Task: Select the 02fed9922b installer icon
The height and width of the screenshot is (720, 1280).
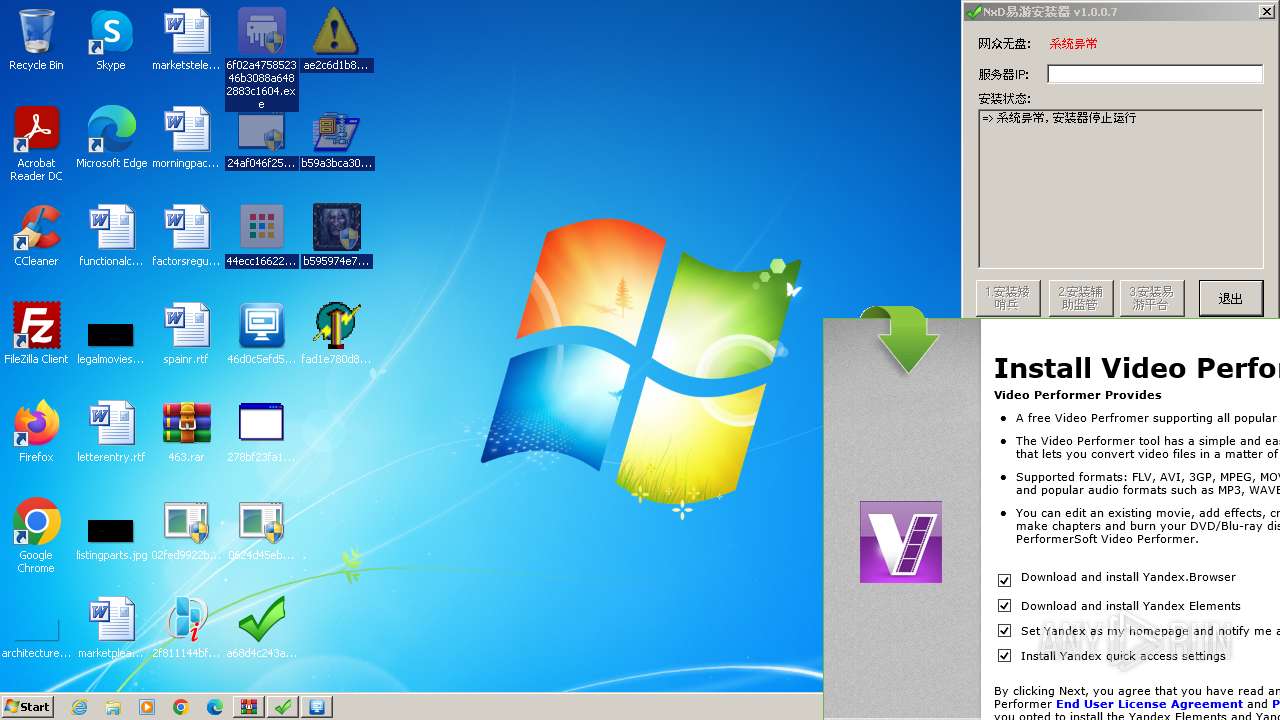Action: pos(186,530)
